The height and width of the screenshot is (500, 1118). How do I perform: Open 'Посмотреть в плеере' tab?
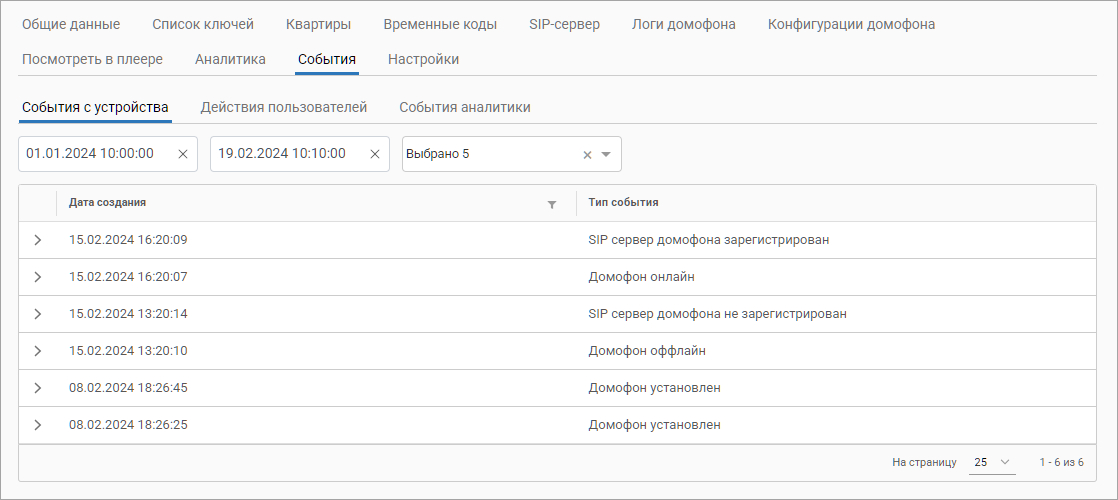point(92,59)
